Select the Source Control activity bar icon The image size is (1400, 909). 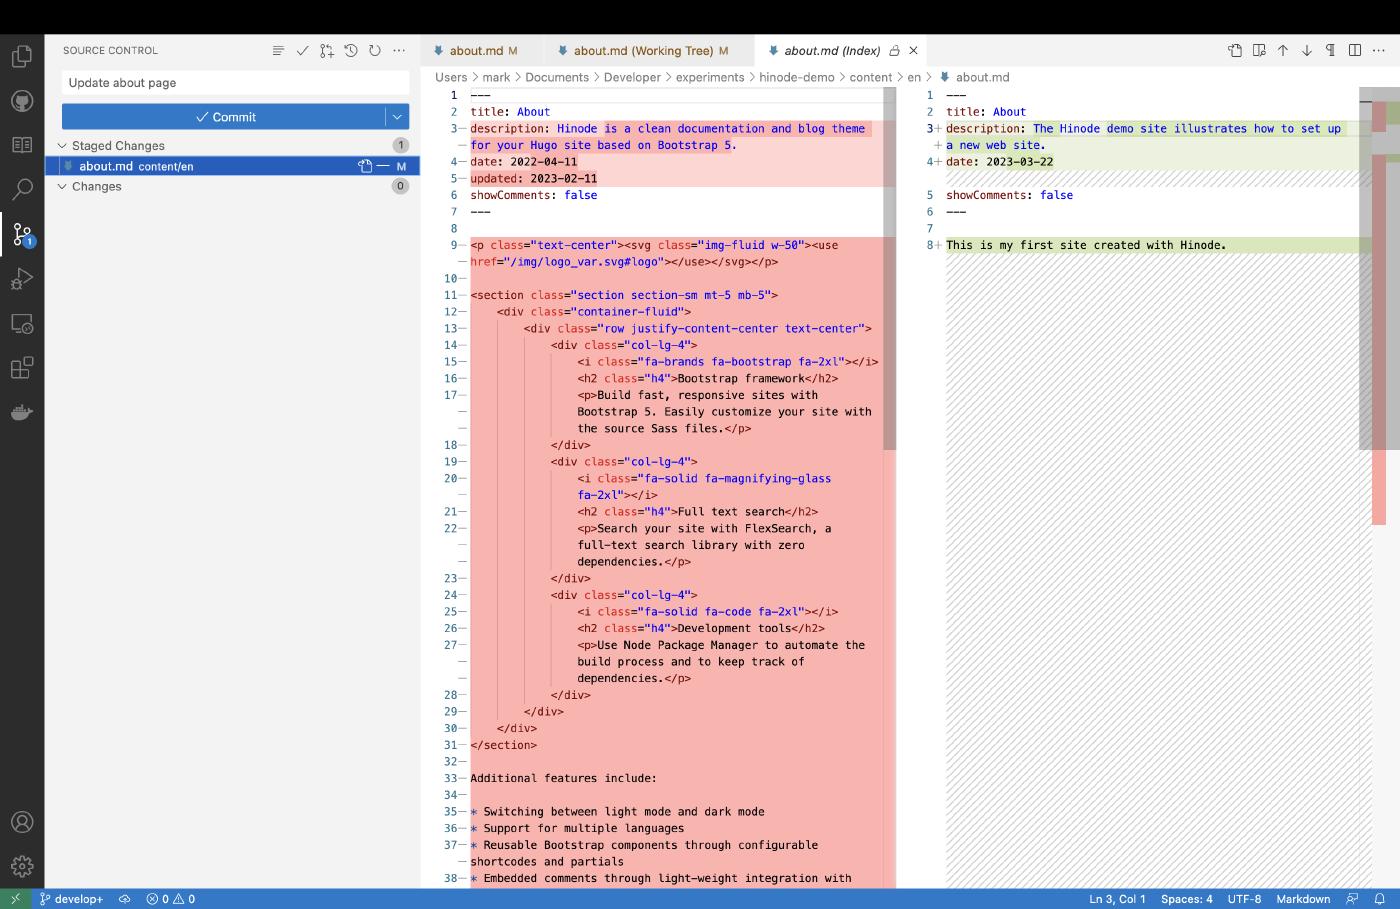tap(22, 234)
